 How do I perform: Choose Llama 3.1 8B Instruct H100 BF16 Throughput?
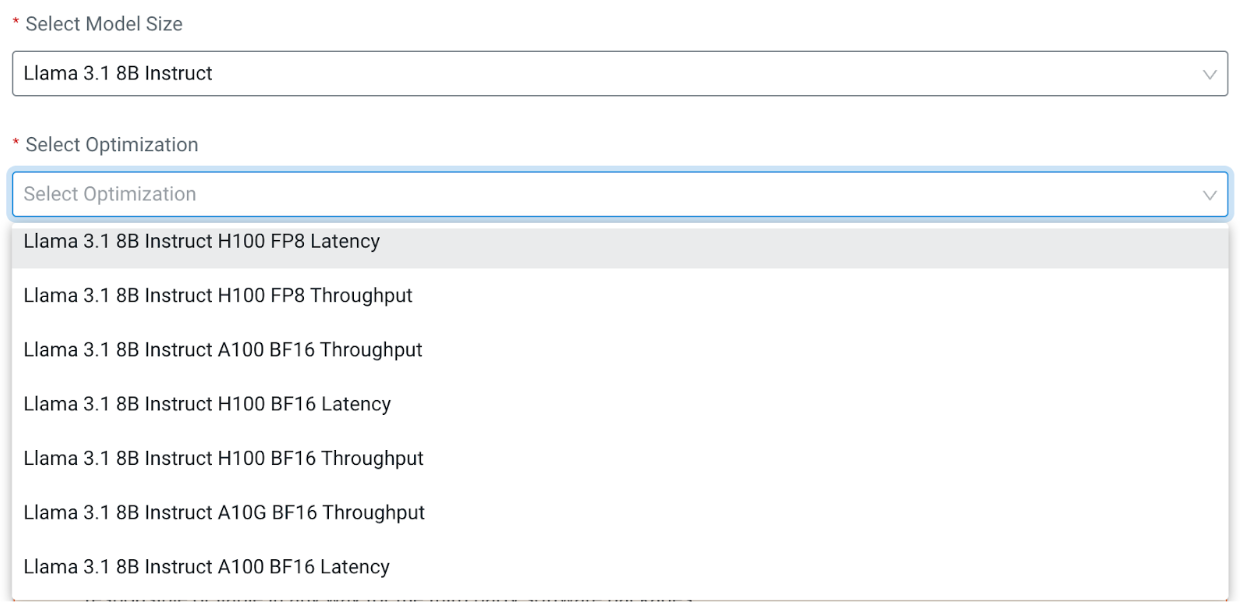point(223,458)
